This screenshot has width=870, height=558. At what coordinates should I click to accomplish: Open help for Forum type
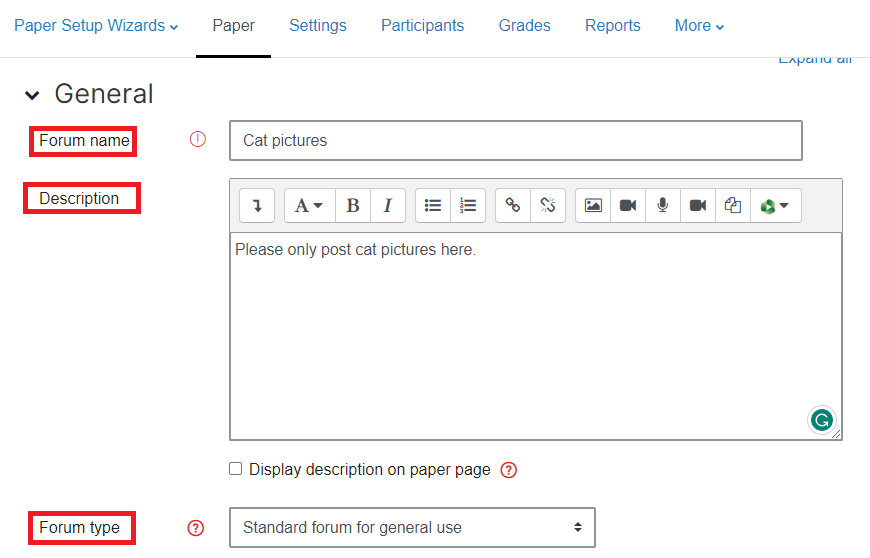pos(196,528)
